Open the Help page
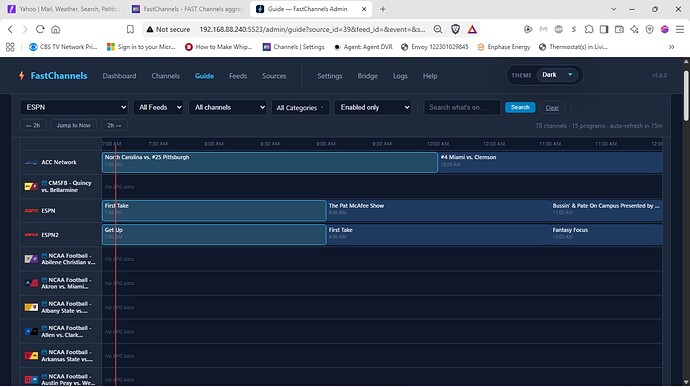 coord(430,76)
